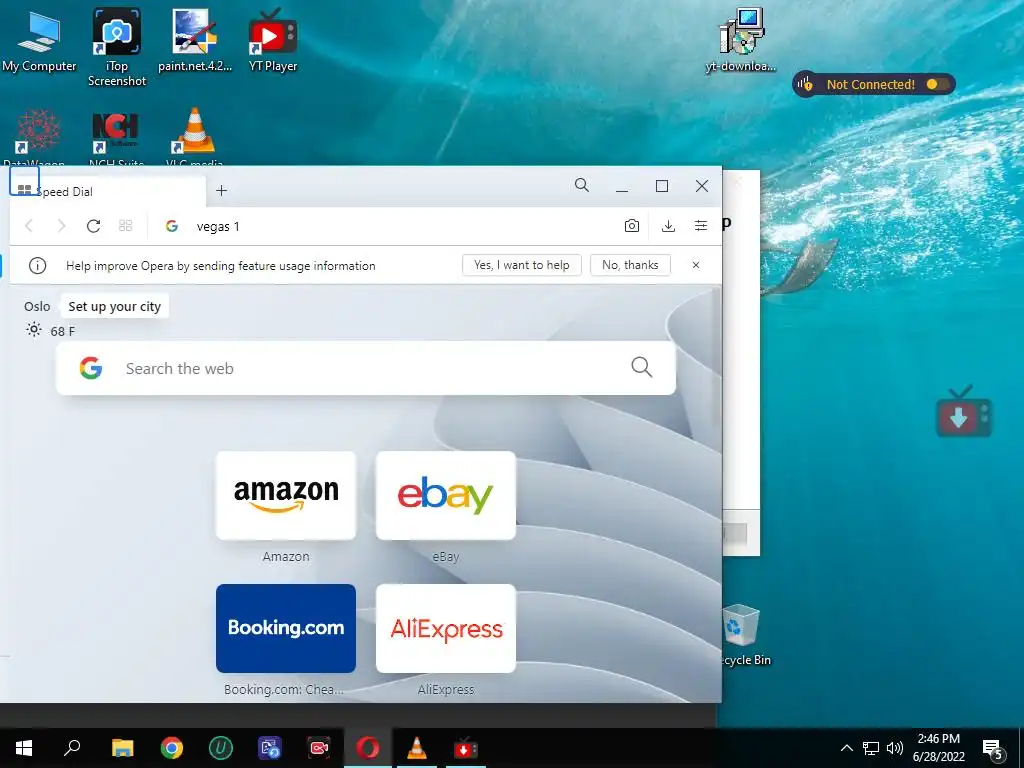Viewport: 1024px width, 768px height.
Task: Click the info icon in the help bar
Action: pos(37,266)
